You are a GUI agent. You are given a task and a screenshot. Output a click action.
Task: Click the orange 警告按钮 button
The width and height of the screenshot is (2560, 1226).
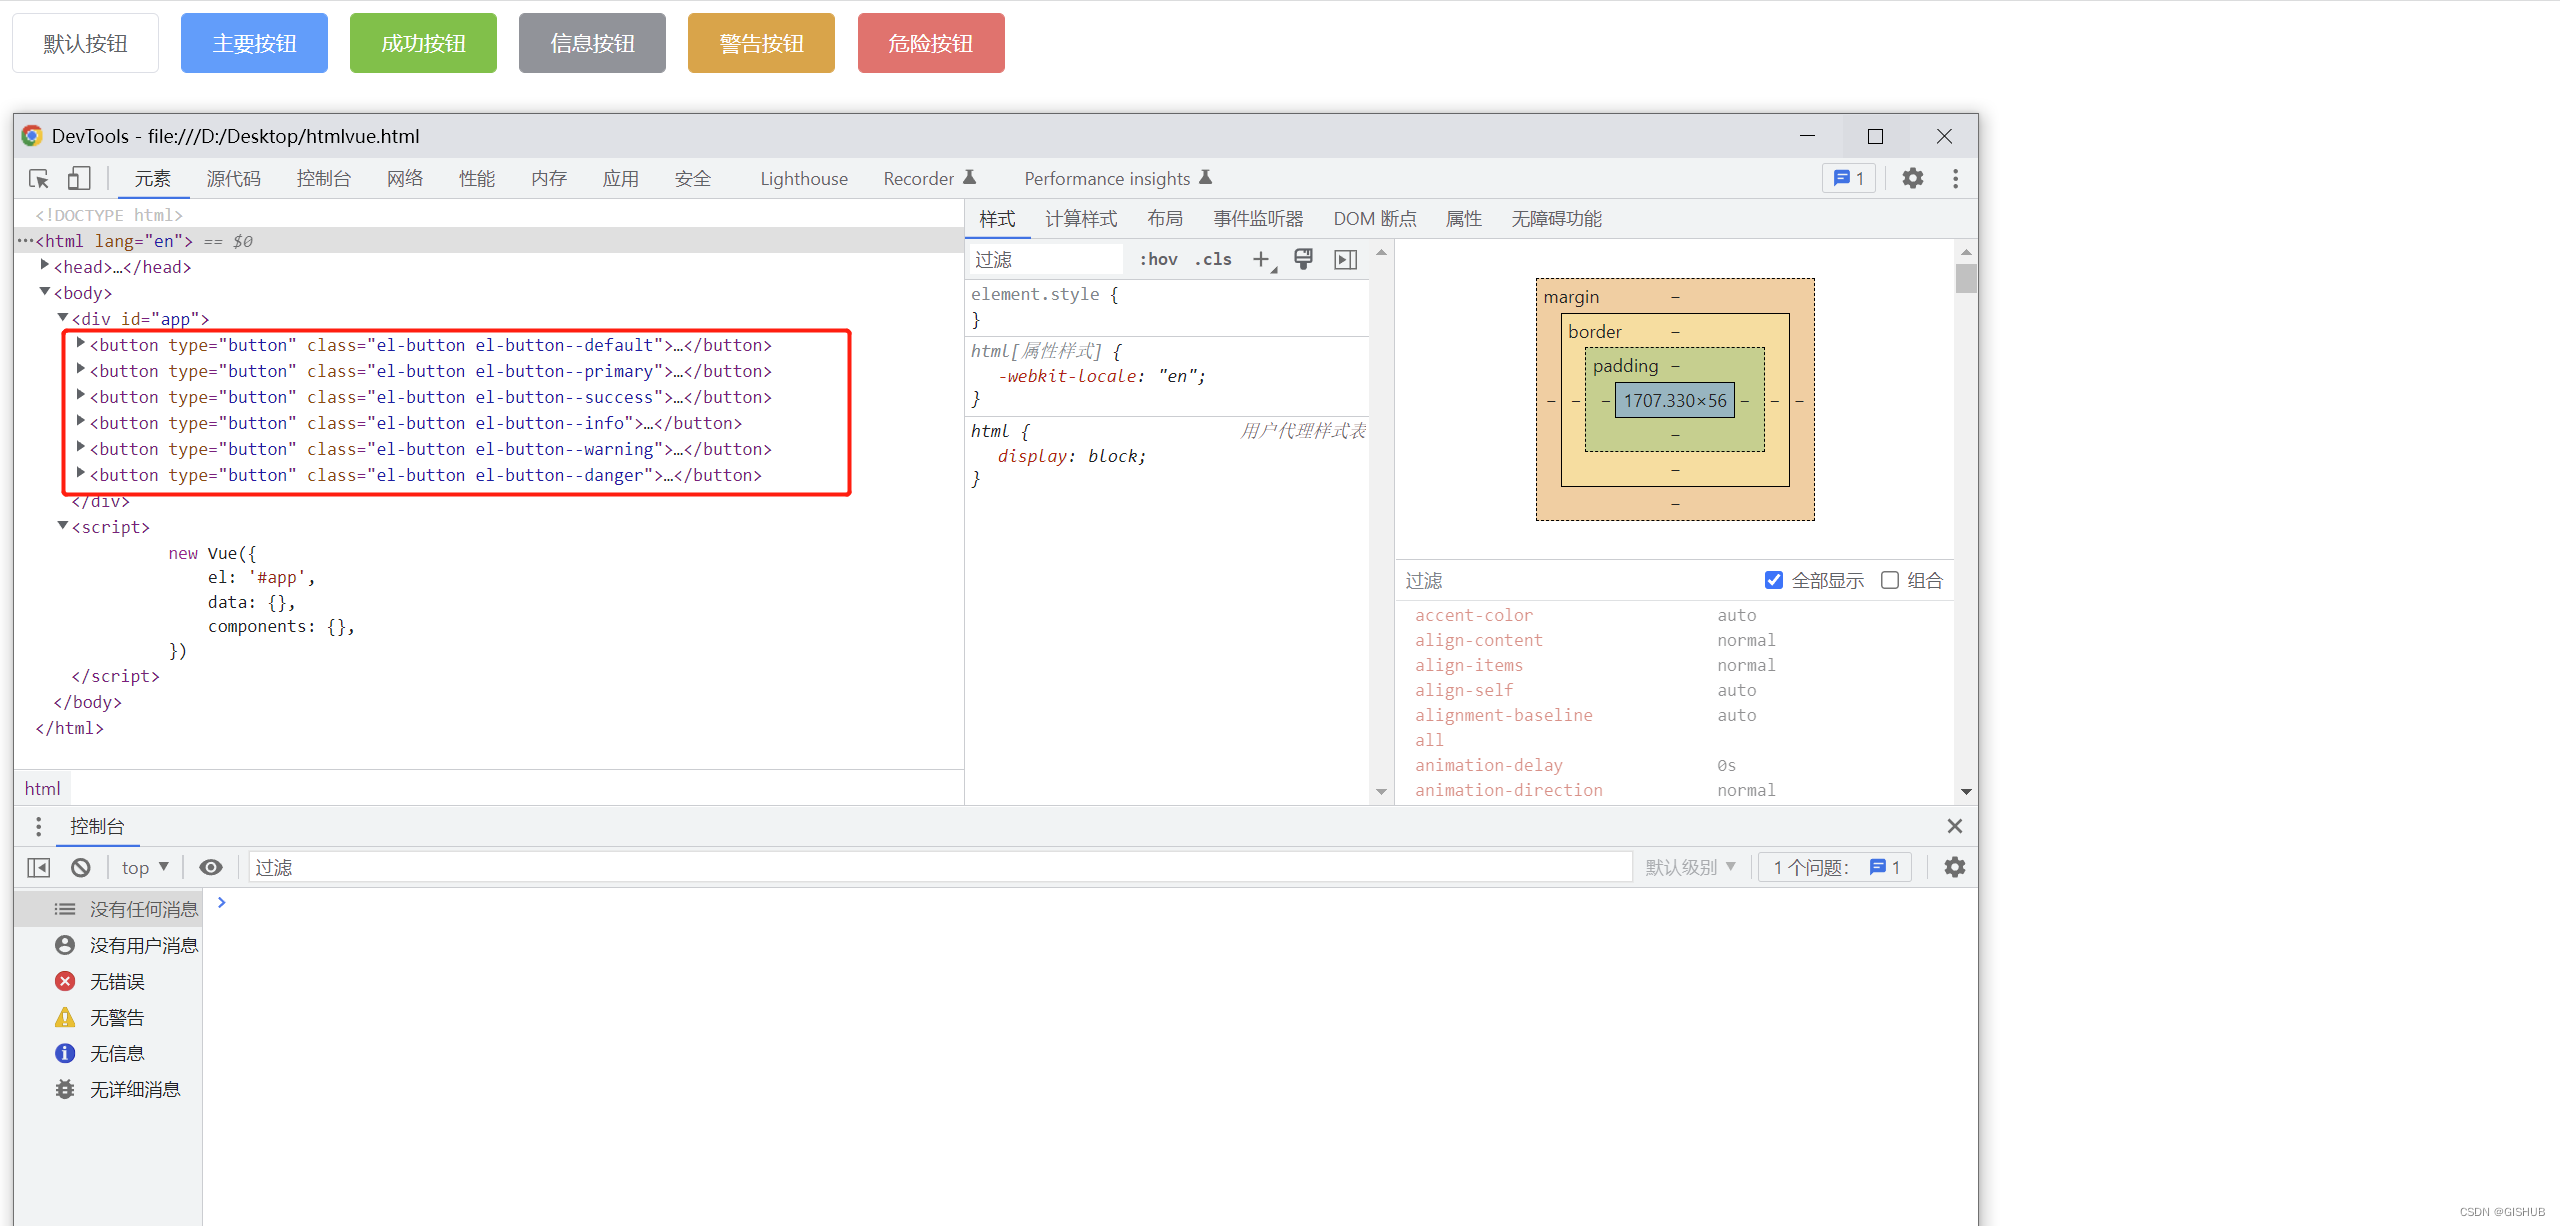tap(761, 43)
